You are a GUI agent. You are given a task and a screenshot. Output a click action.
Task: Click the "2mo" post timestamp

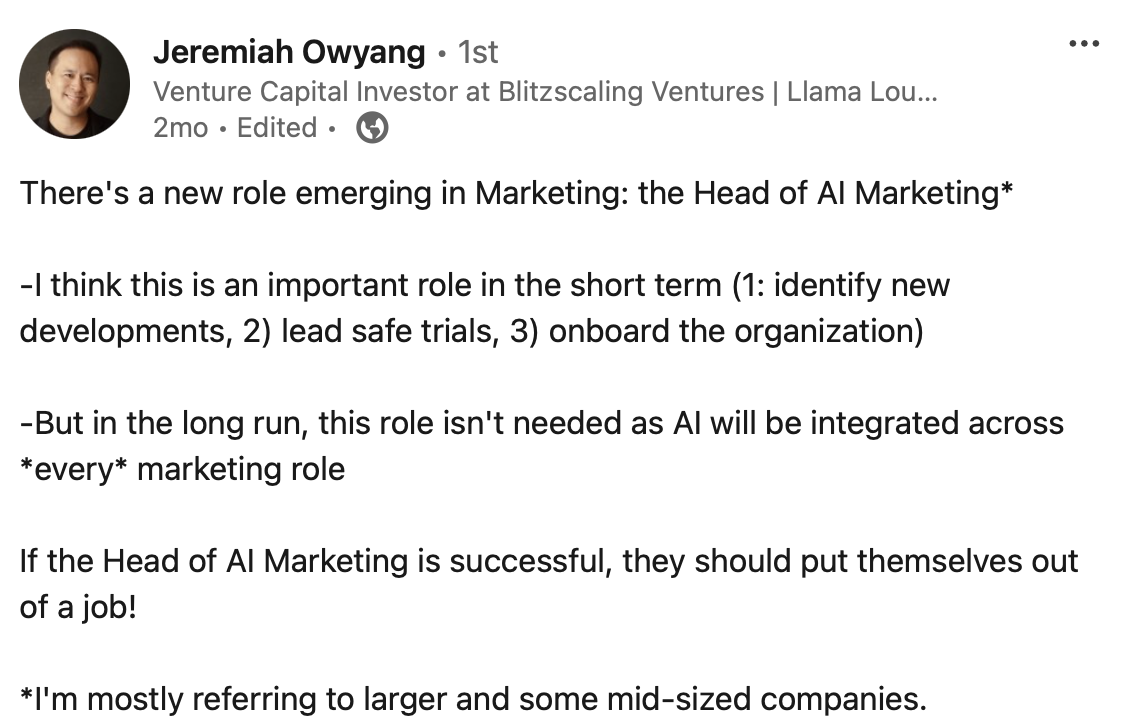[x=180, y=128]
